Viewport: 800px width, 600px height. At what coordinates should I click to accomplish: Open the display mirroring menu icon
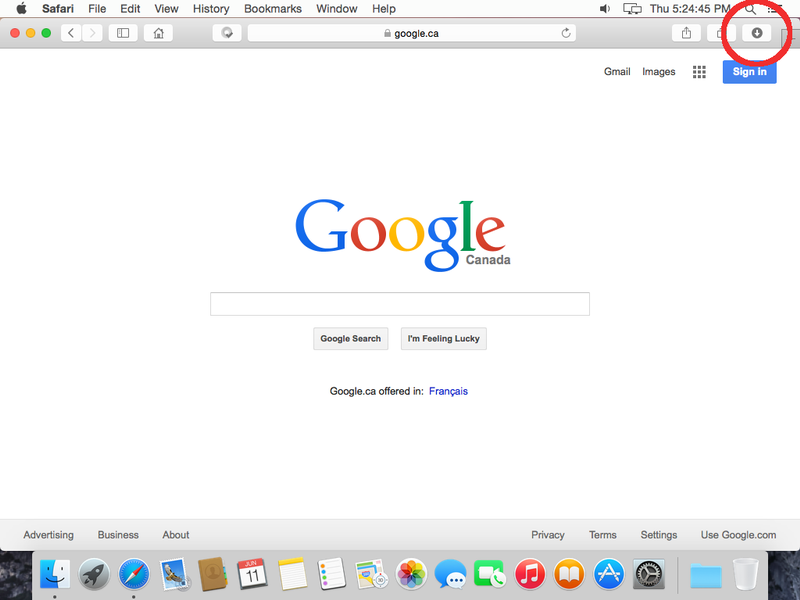(632, 9)
